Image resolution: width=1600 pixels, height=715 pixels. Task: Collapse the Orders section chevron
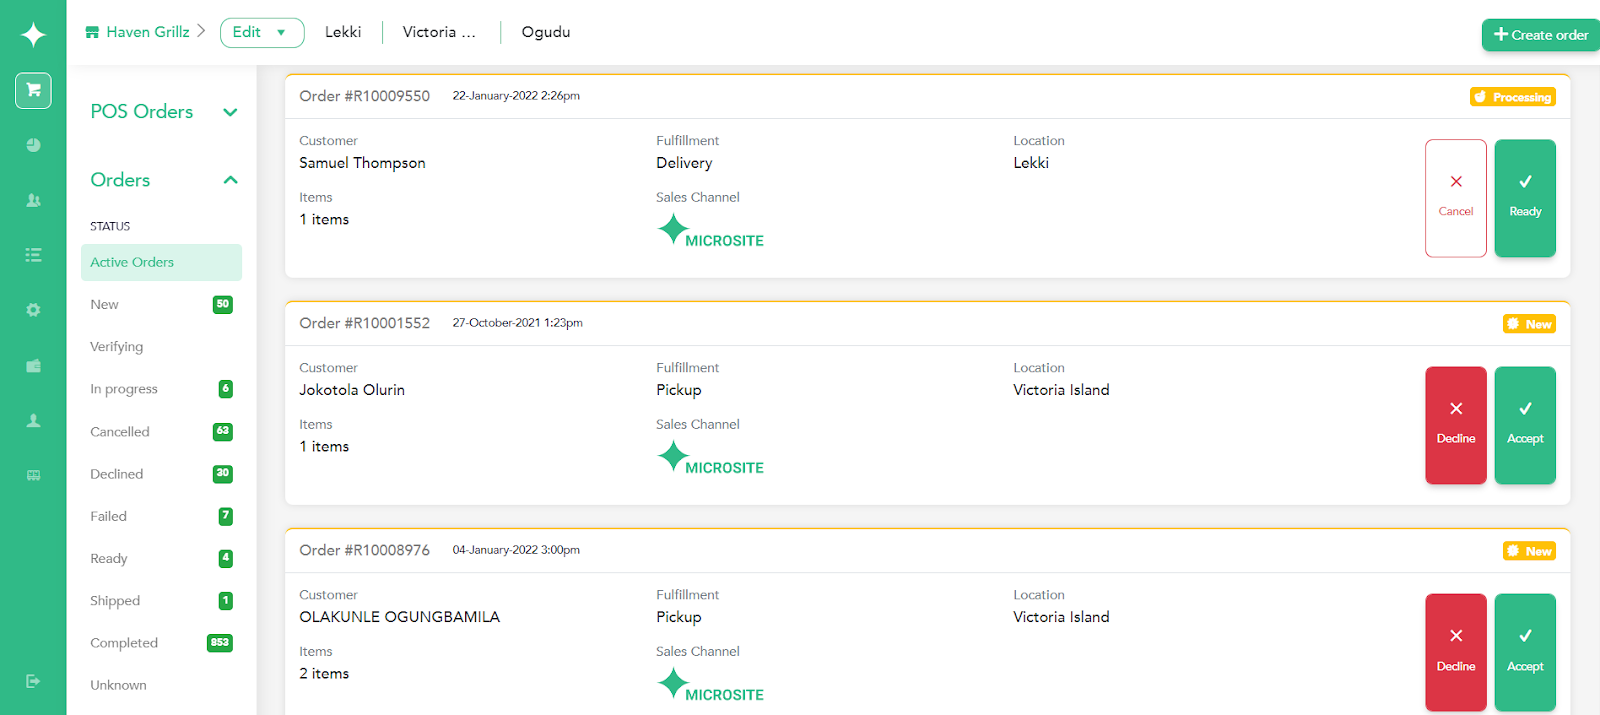tap(230, 180)
